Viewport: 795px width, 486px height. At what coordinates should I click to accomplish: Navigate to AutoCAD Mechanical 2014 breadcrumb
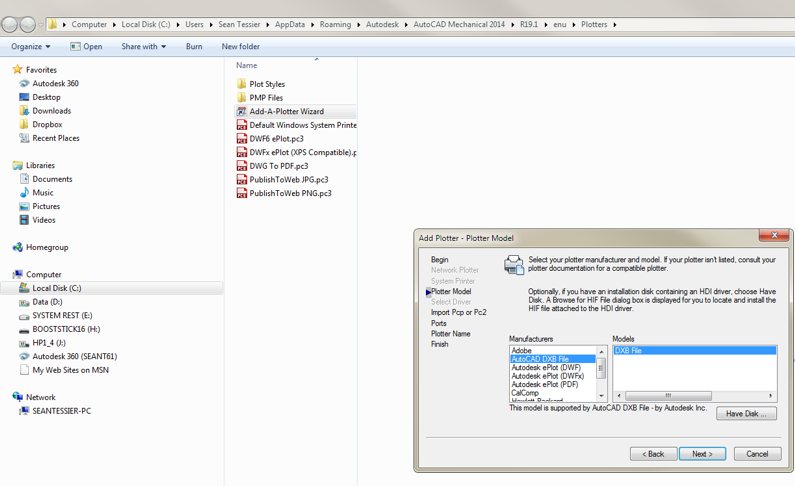click(x=459, y=24)
